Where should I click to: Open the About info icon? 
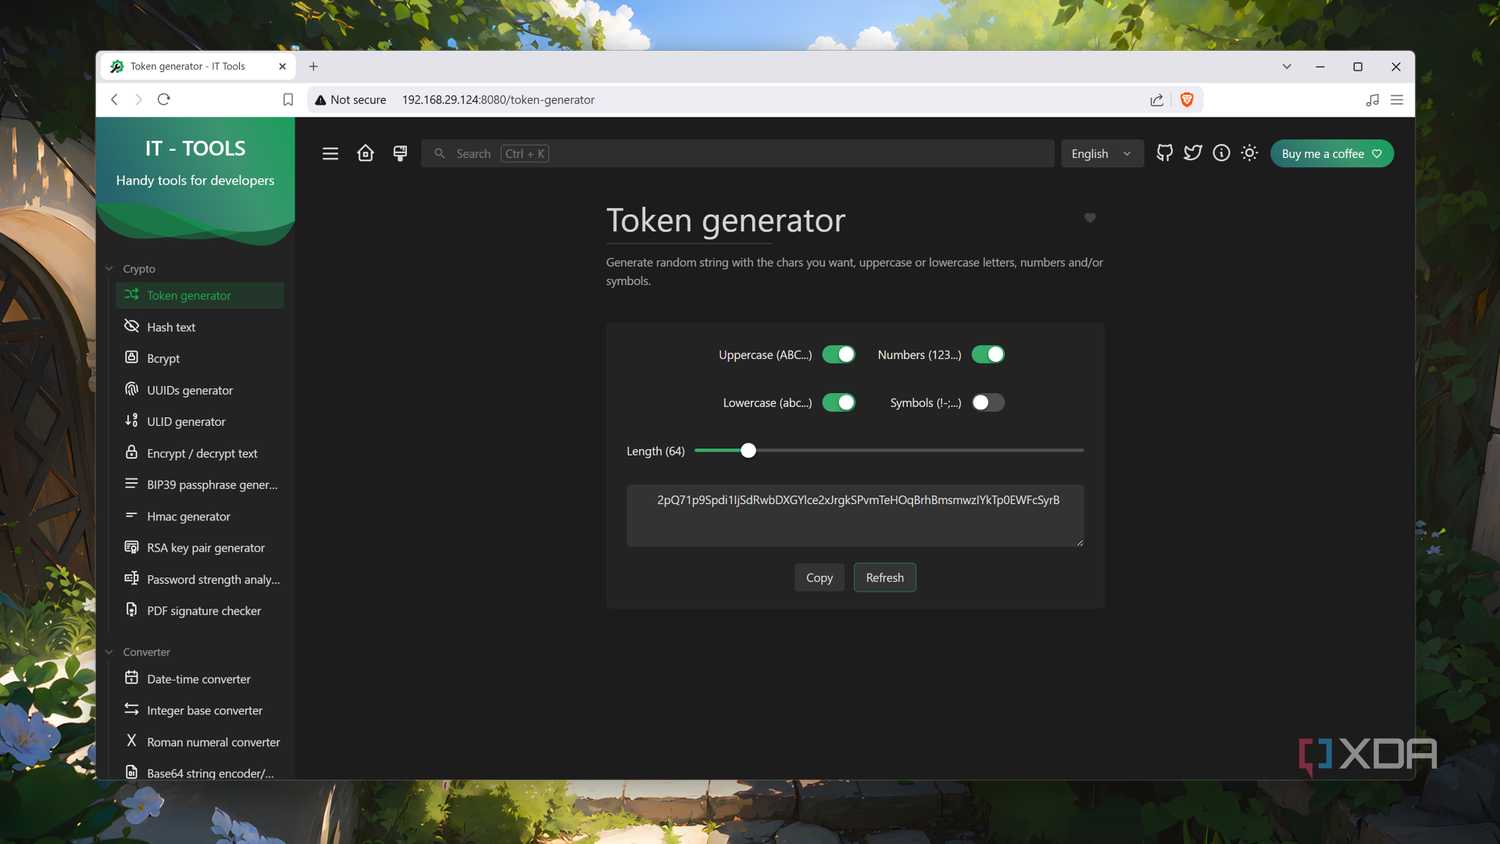tap(1221, 153)
